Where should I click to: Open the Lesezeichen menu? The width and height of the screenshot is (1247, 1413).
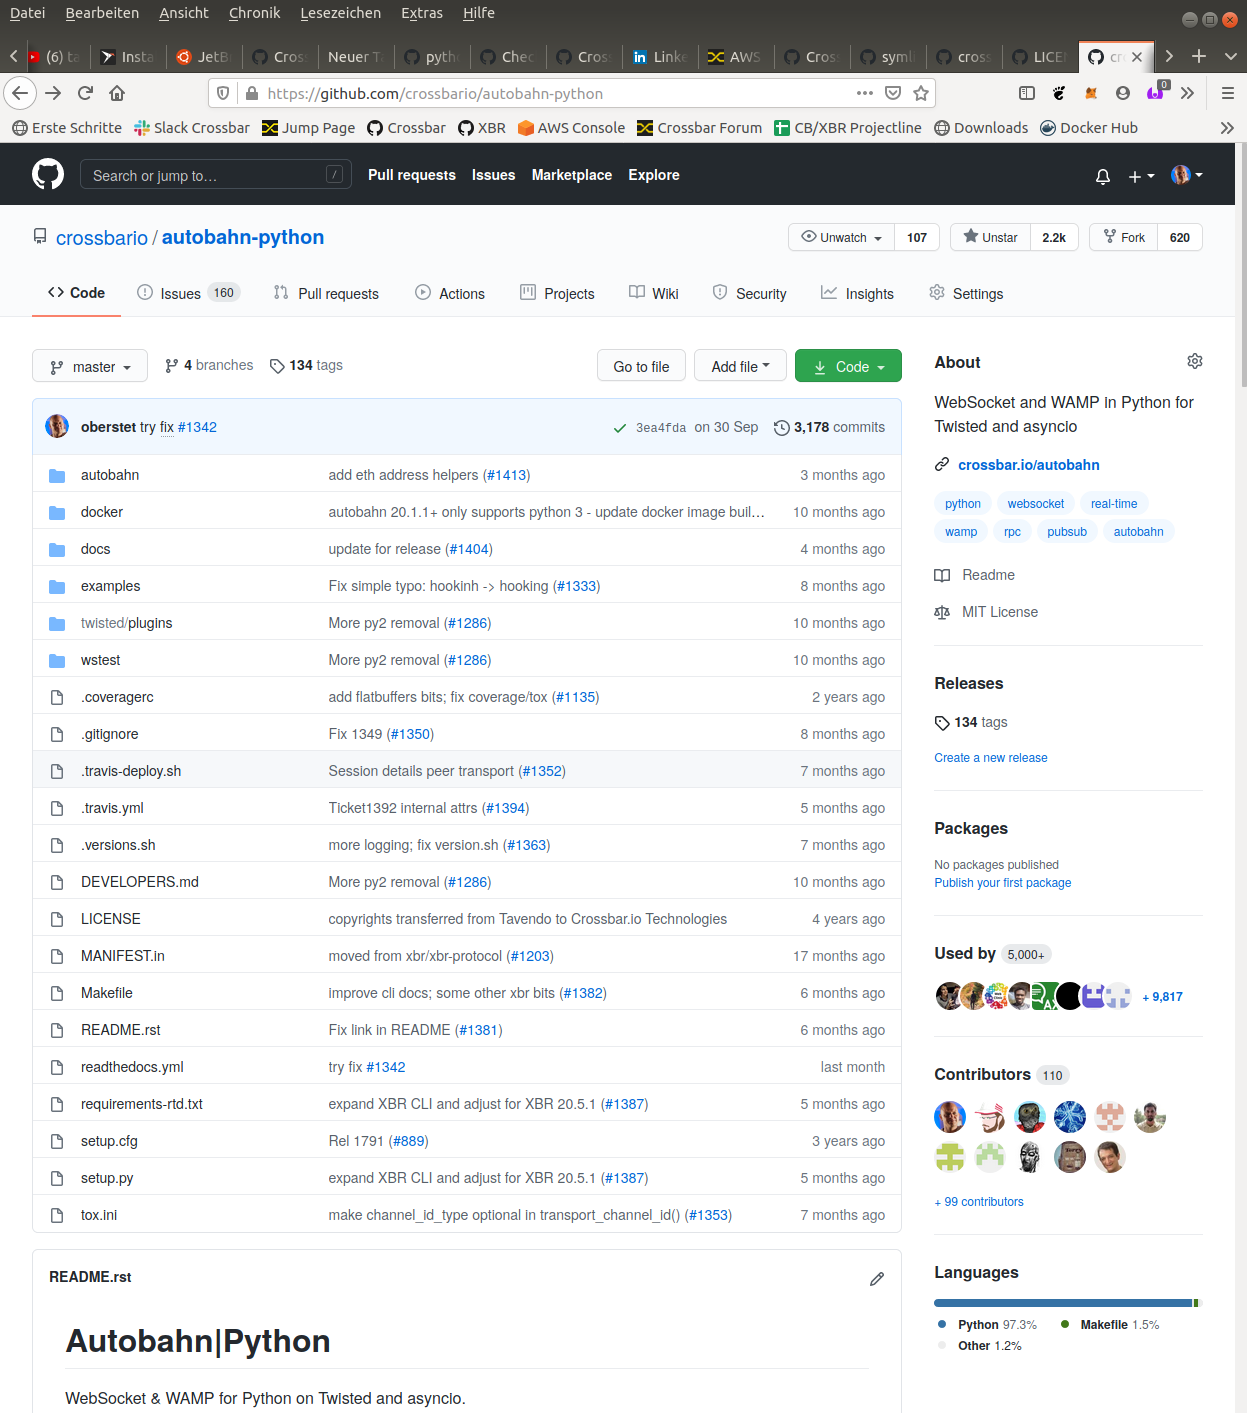coord(340,13)
